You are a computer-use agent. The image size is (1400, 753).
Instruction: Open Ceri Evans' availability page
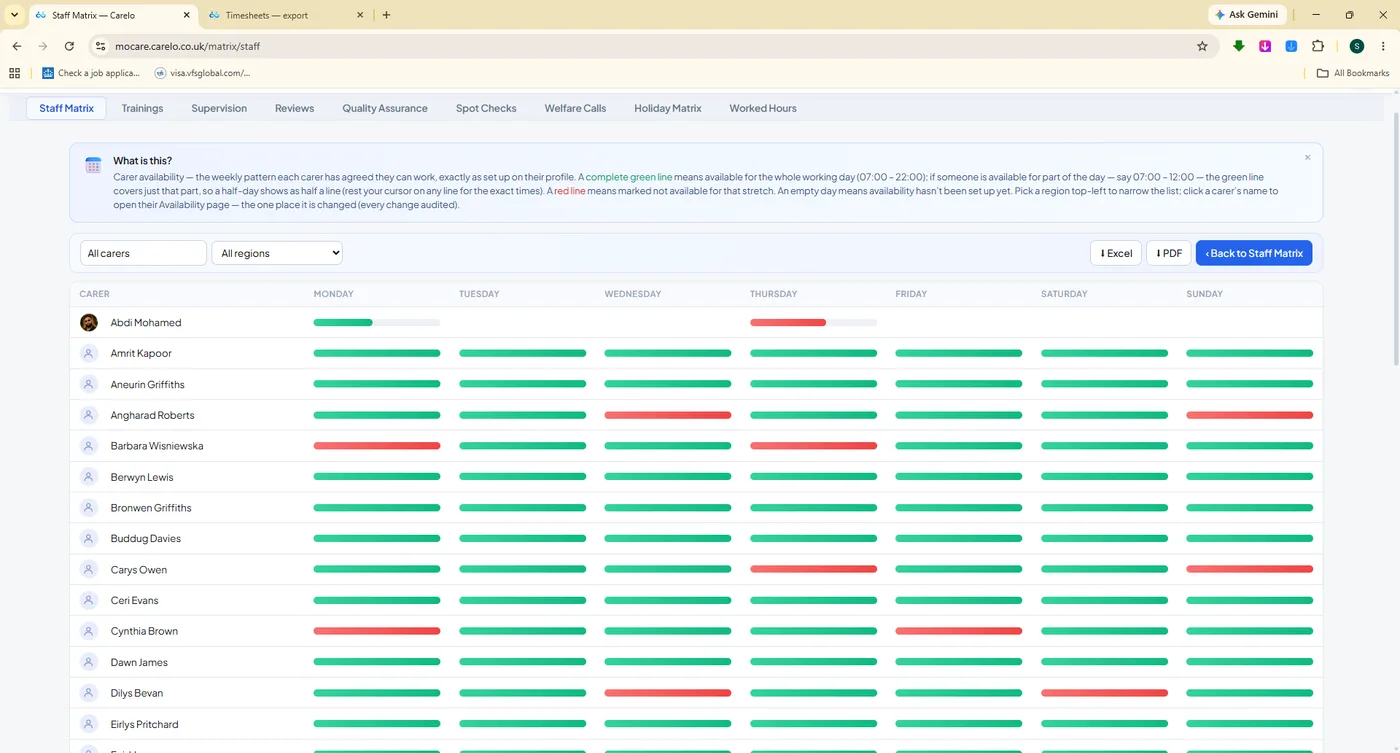pos(134,601)
